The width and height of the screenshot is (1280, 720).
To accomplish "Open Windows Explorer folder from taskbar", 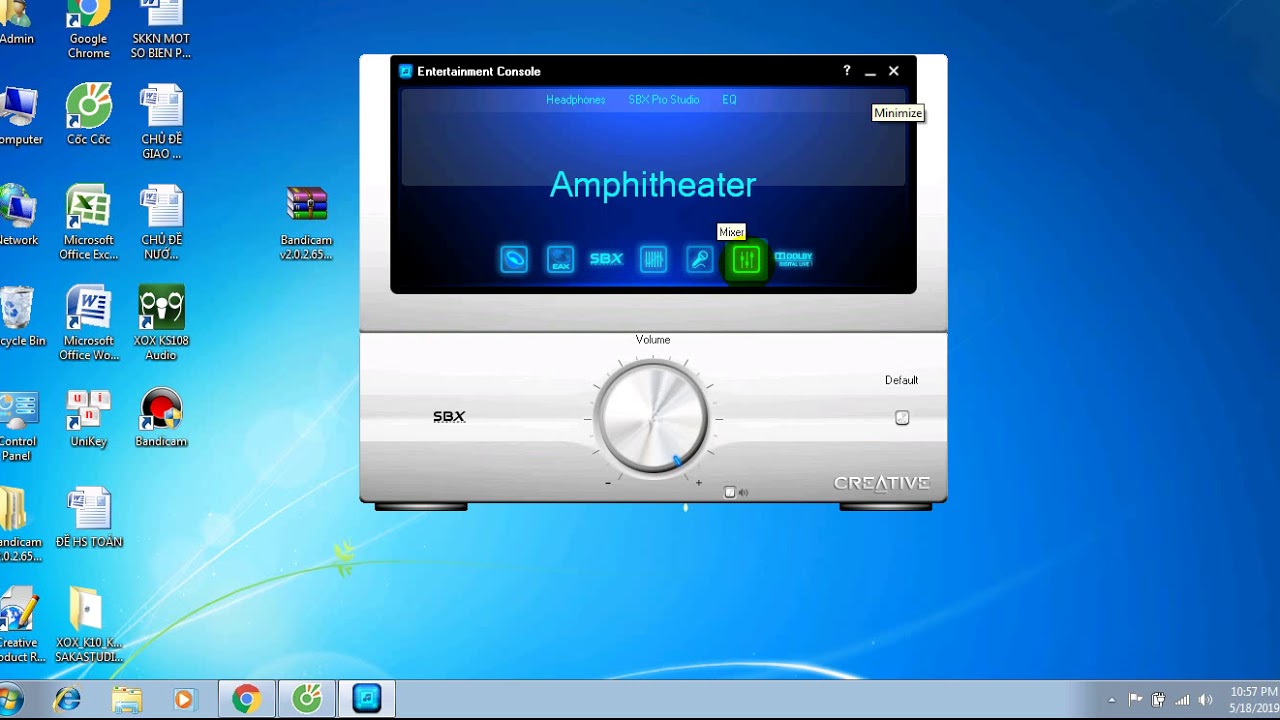I will point(126,699).
